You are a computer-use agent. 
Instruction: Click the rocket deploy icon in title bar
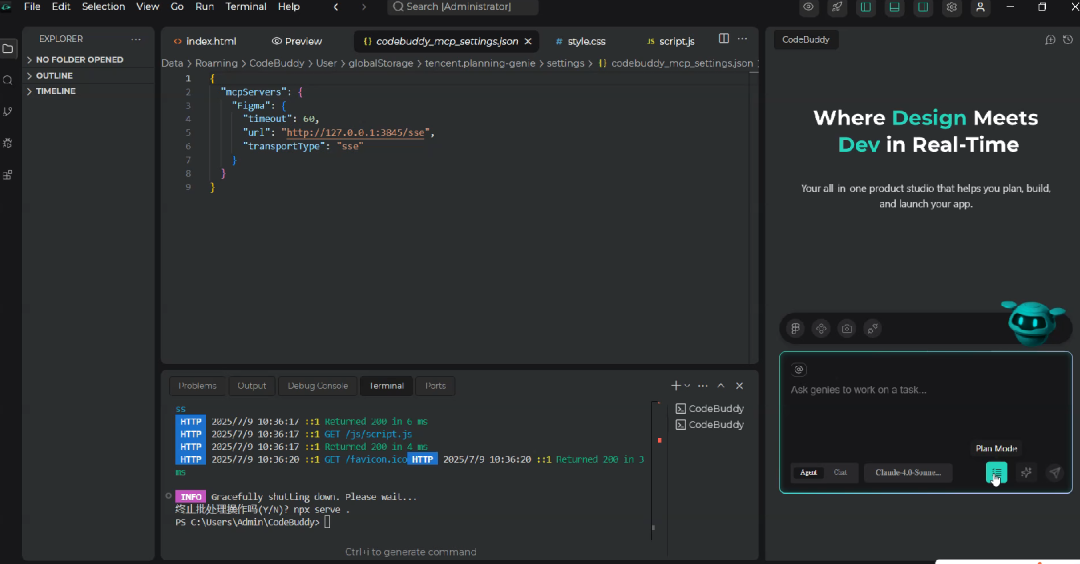(837, 7)
